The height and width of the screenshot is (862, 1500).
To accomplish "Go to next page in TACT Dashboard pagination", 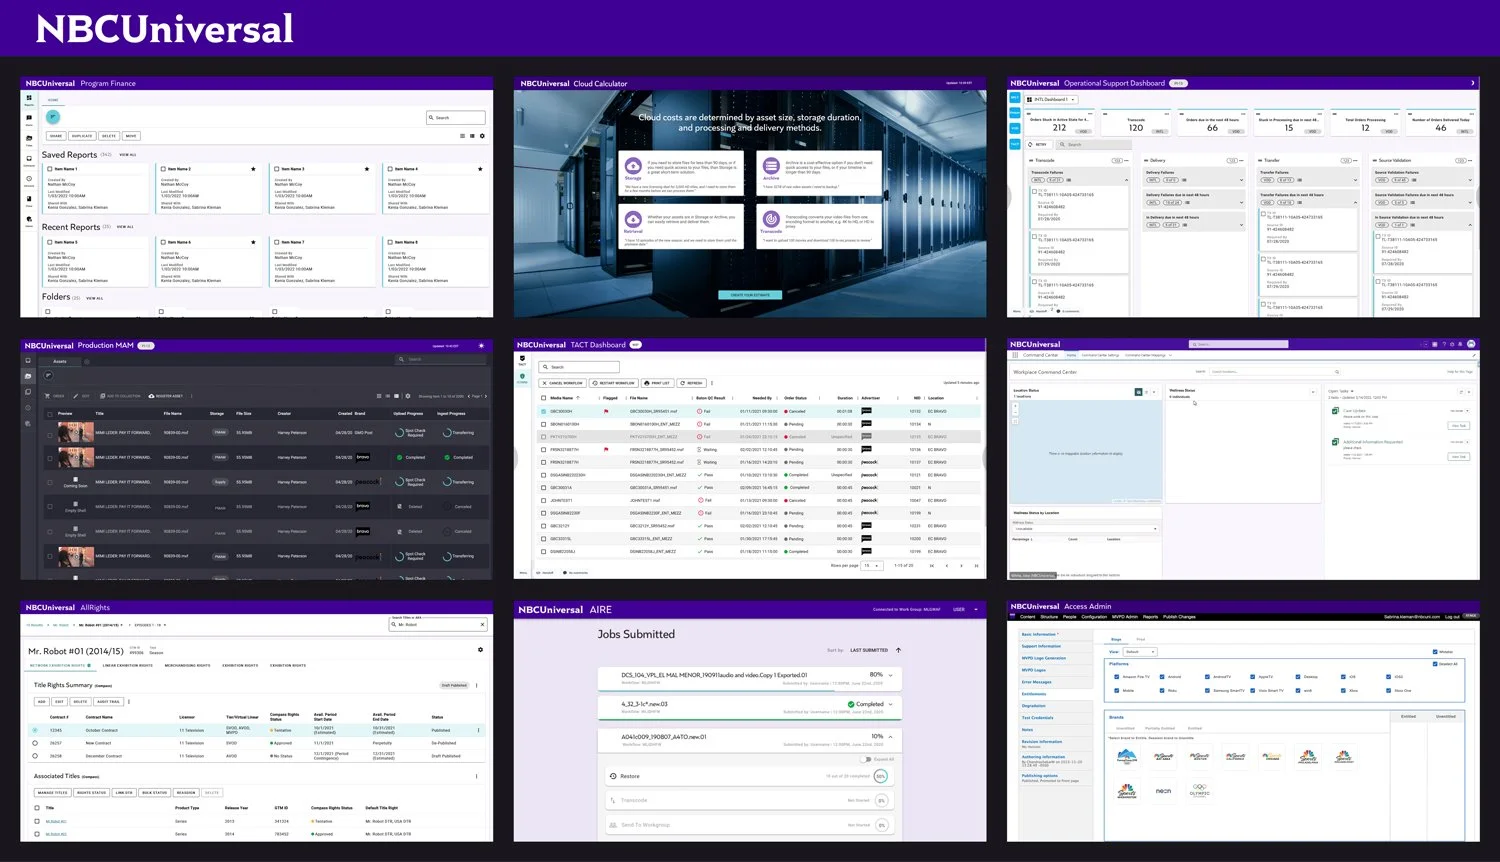I will coord(962,566).
